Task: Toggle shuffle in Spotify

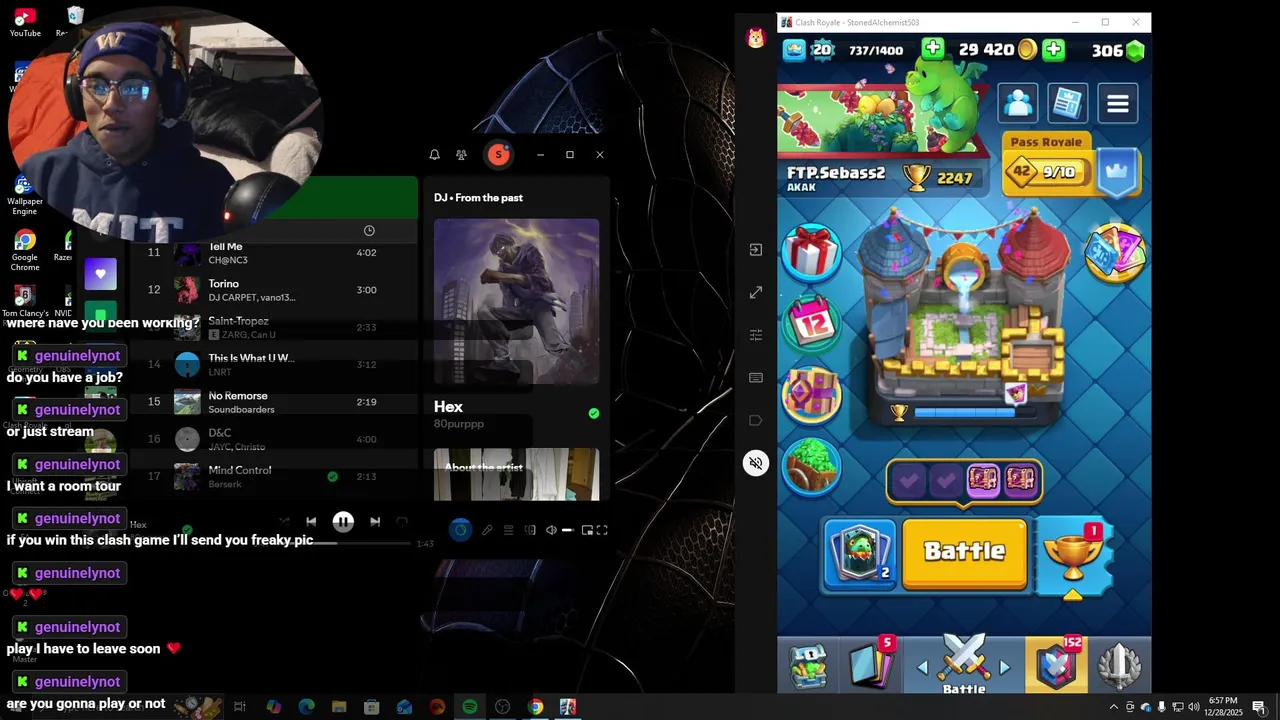Action: [284, 521]
